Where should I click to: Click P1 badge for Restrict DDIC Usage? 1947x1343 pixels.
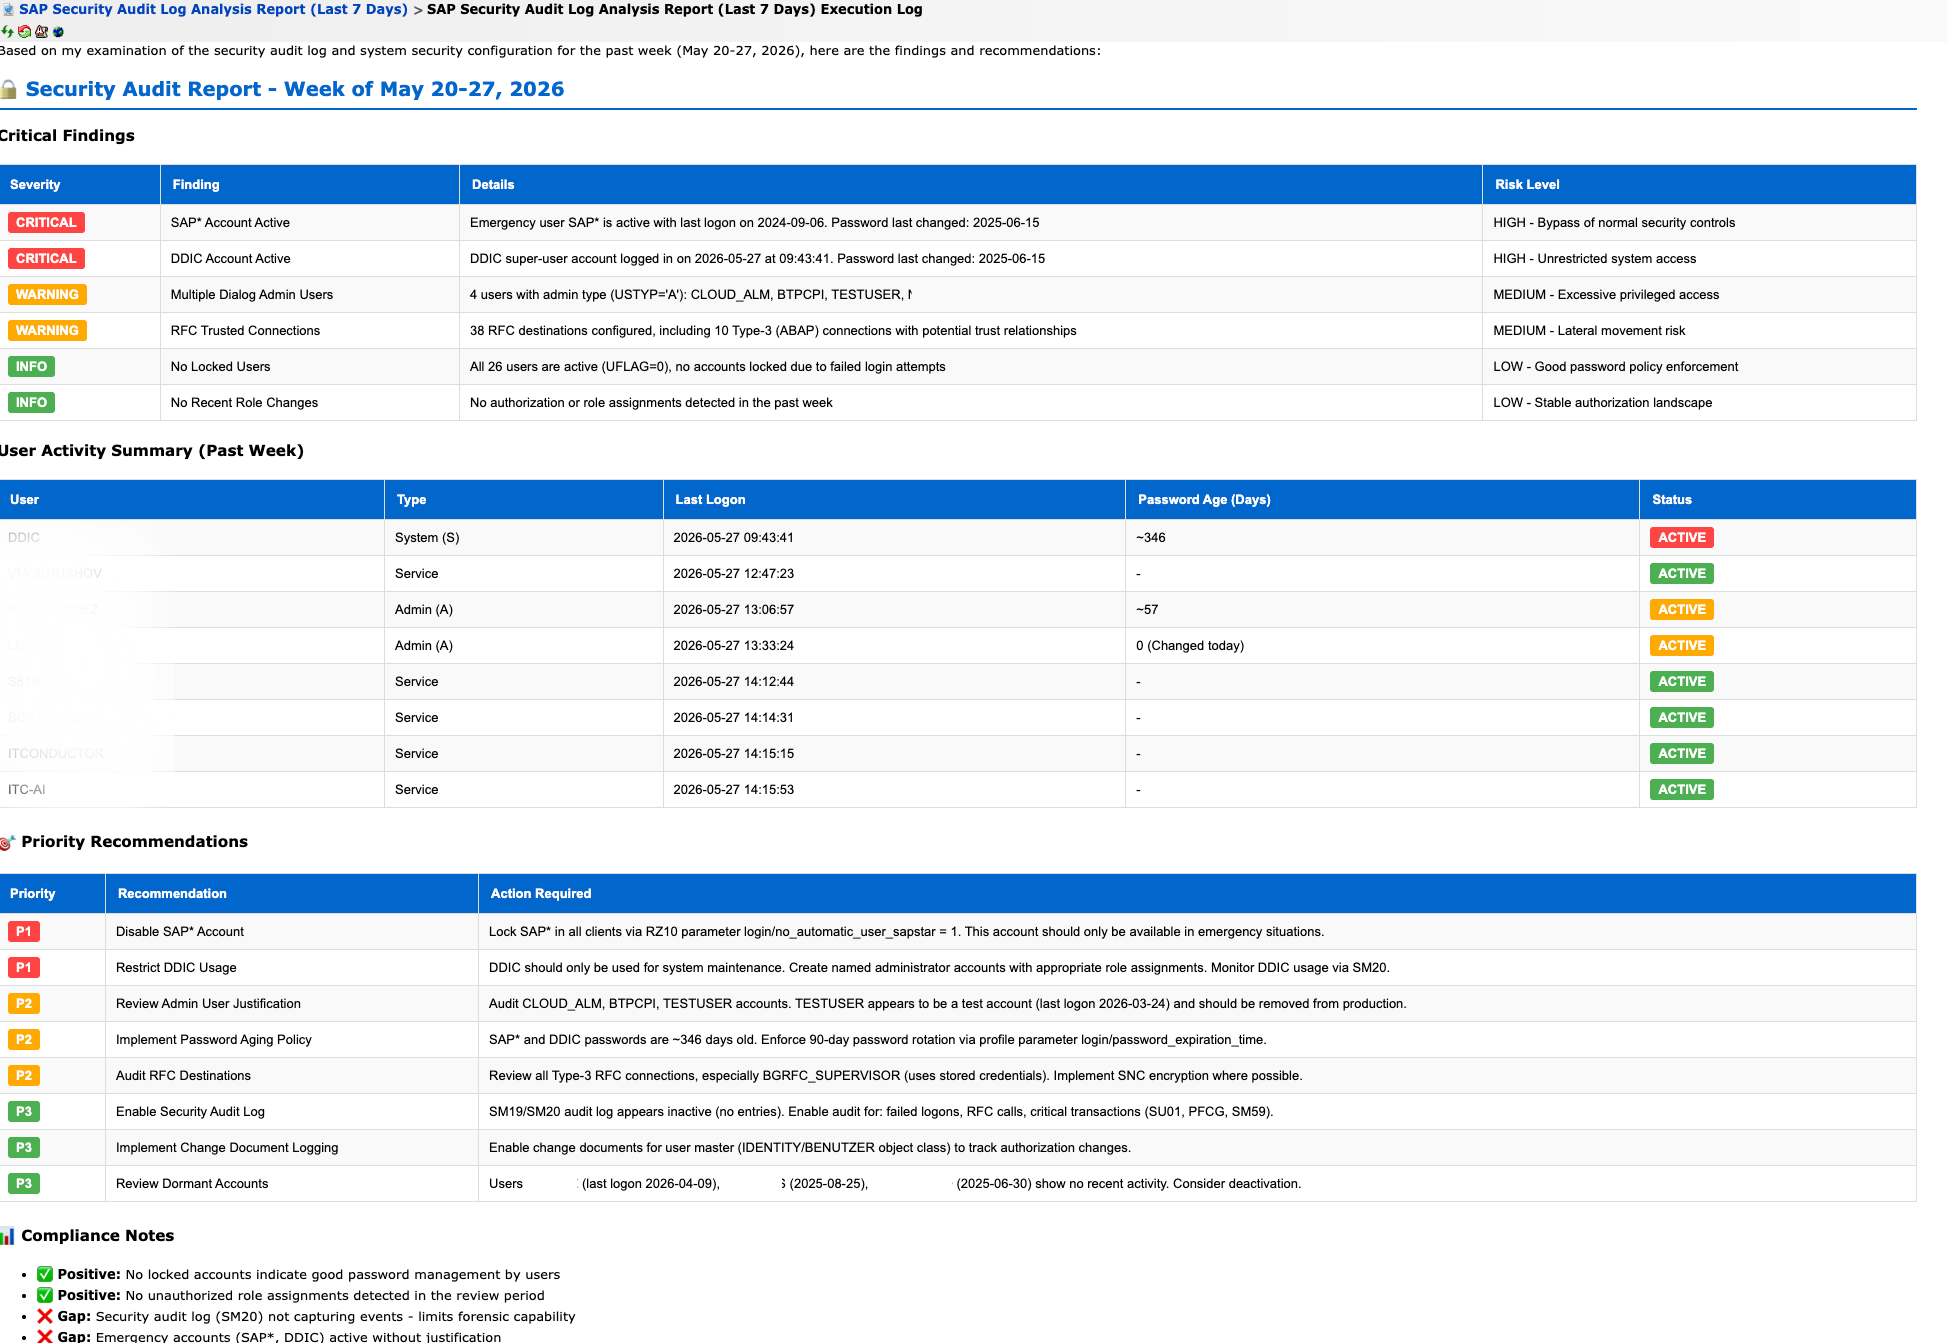[x=24, y=968]
